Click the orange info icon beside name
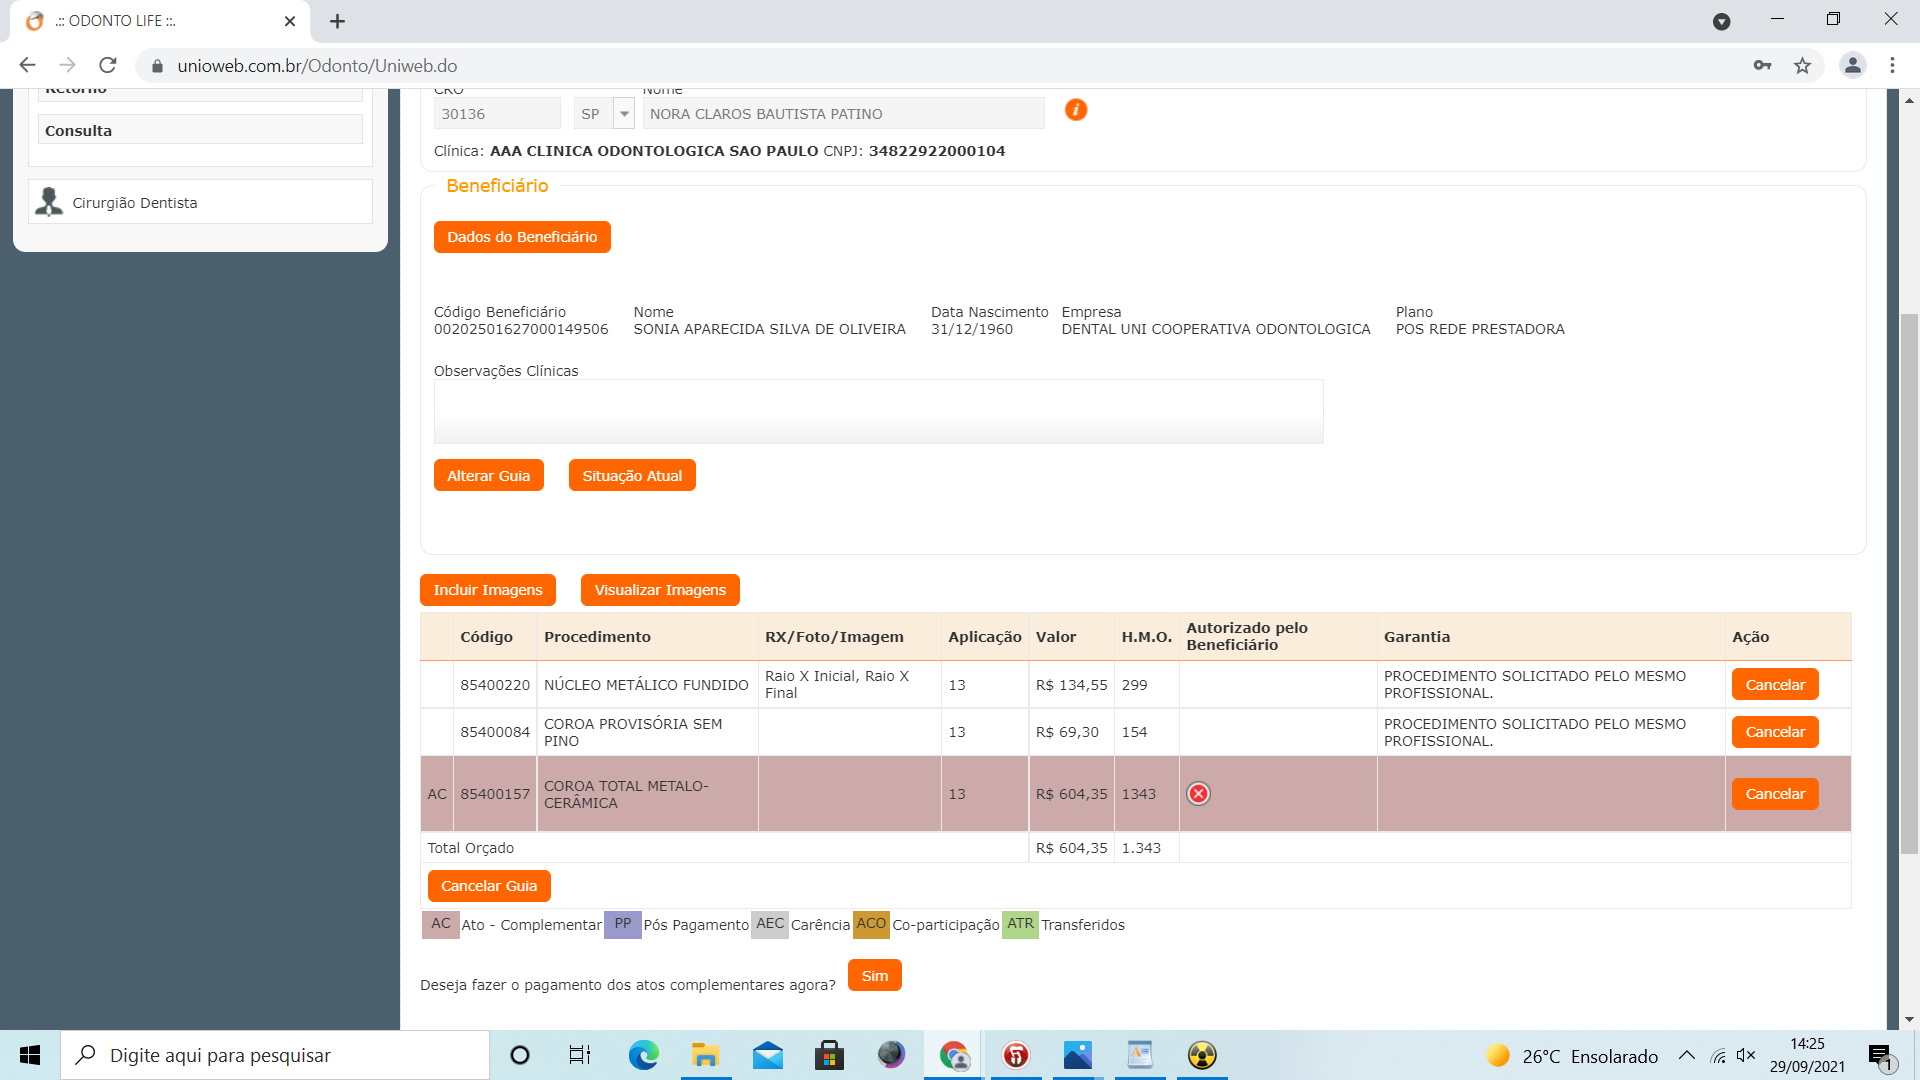The height and width of the screenshot is (1080, 1920). tap(1076, 110)
